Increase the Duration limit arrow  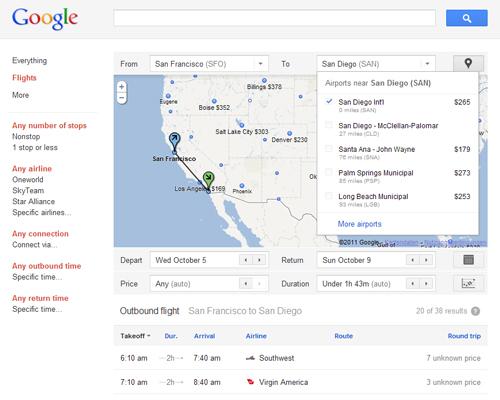pyautogui.click(x=426, y=284)
